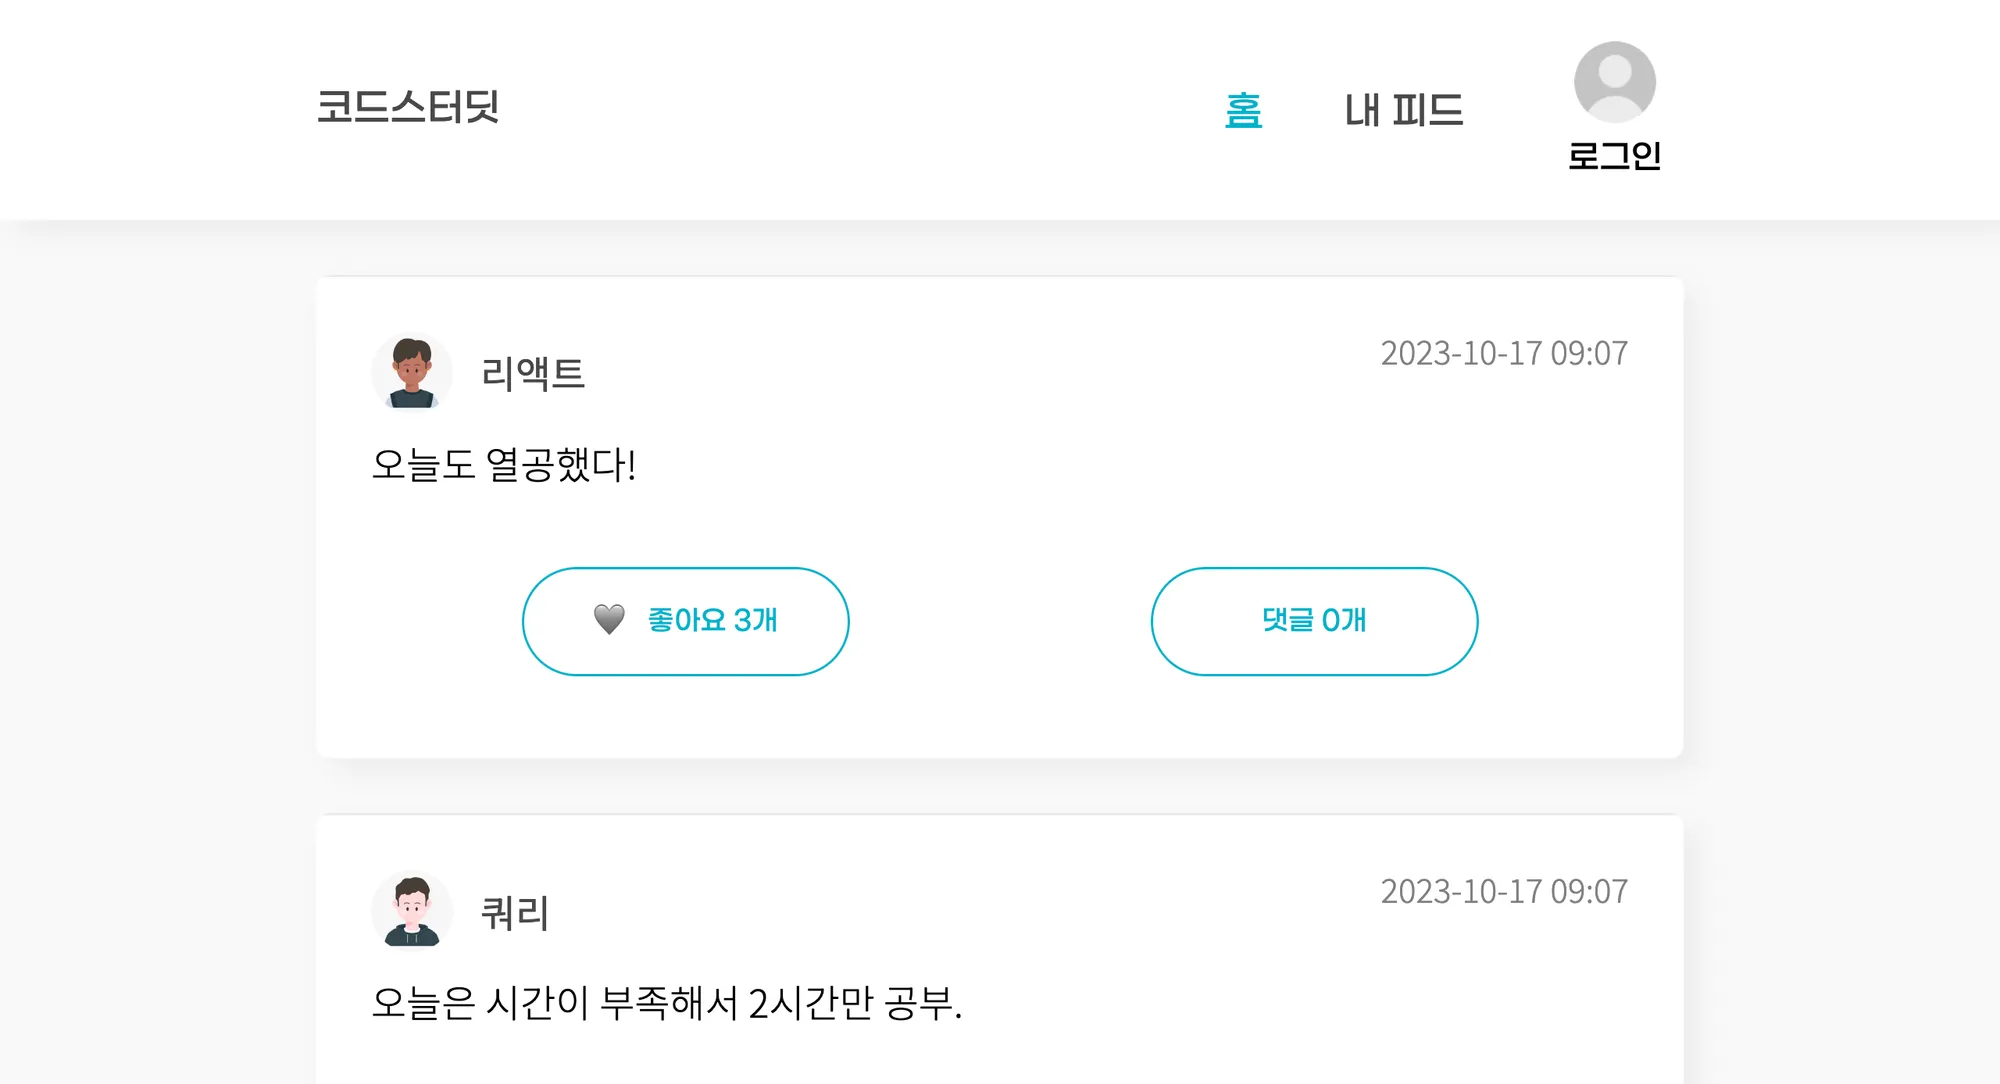Select the post text 오늘도 열공했다!
2000x1084 pixels.
pyautogui.click(x=504, y=465)
